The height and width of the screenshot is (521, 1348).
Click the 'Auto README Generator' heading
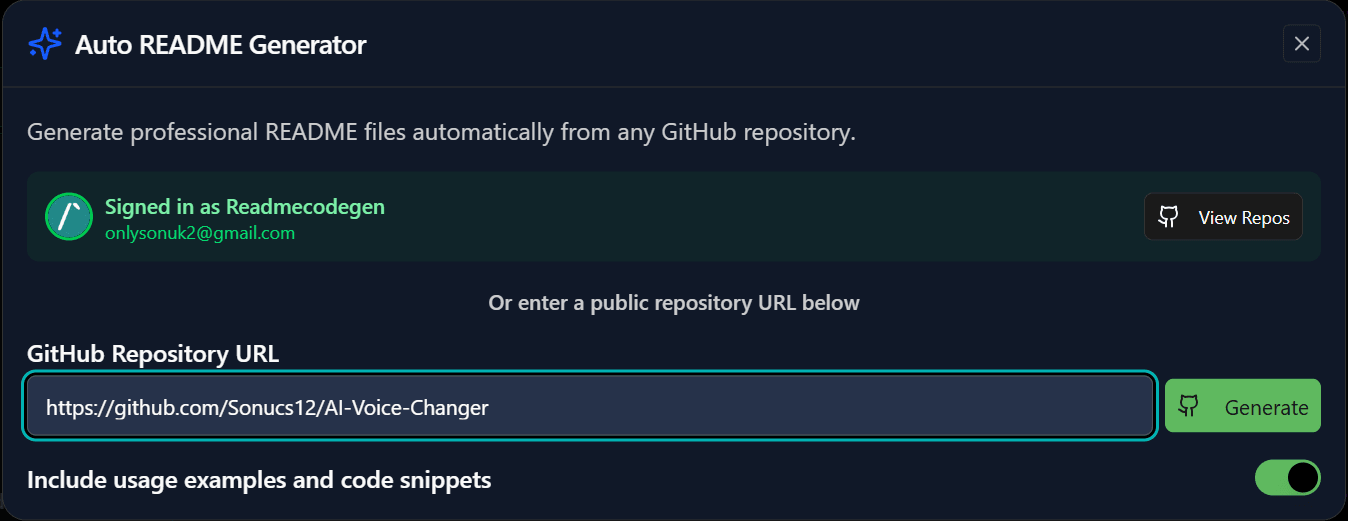click(221, 45)
